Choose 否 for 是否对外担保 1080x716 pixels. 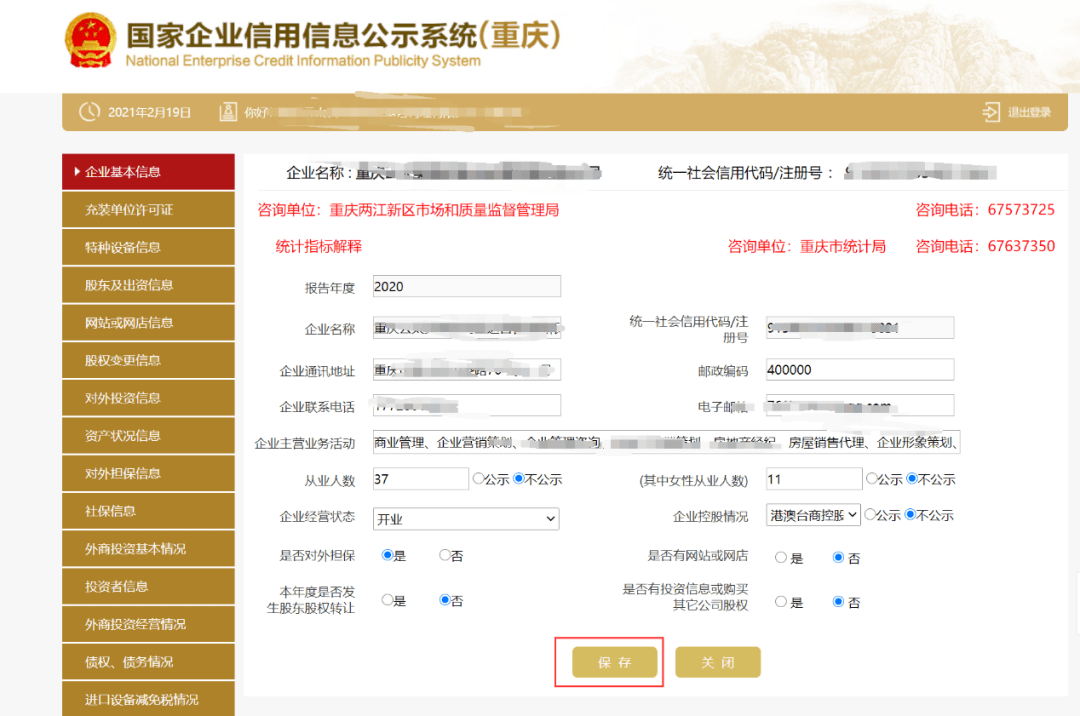click(445, 555)
